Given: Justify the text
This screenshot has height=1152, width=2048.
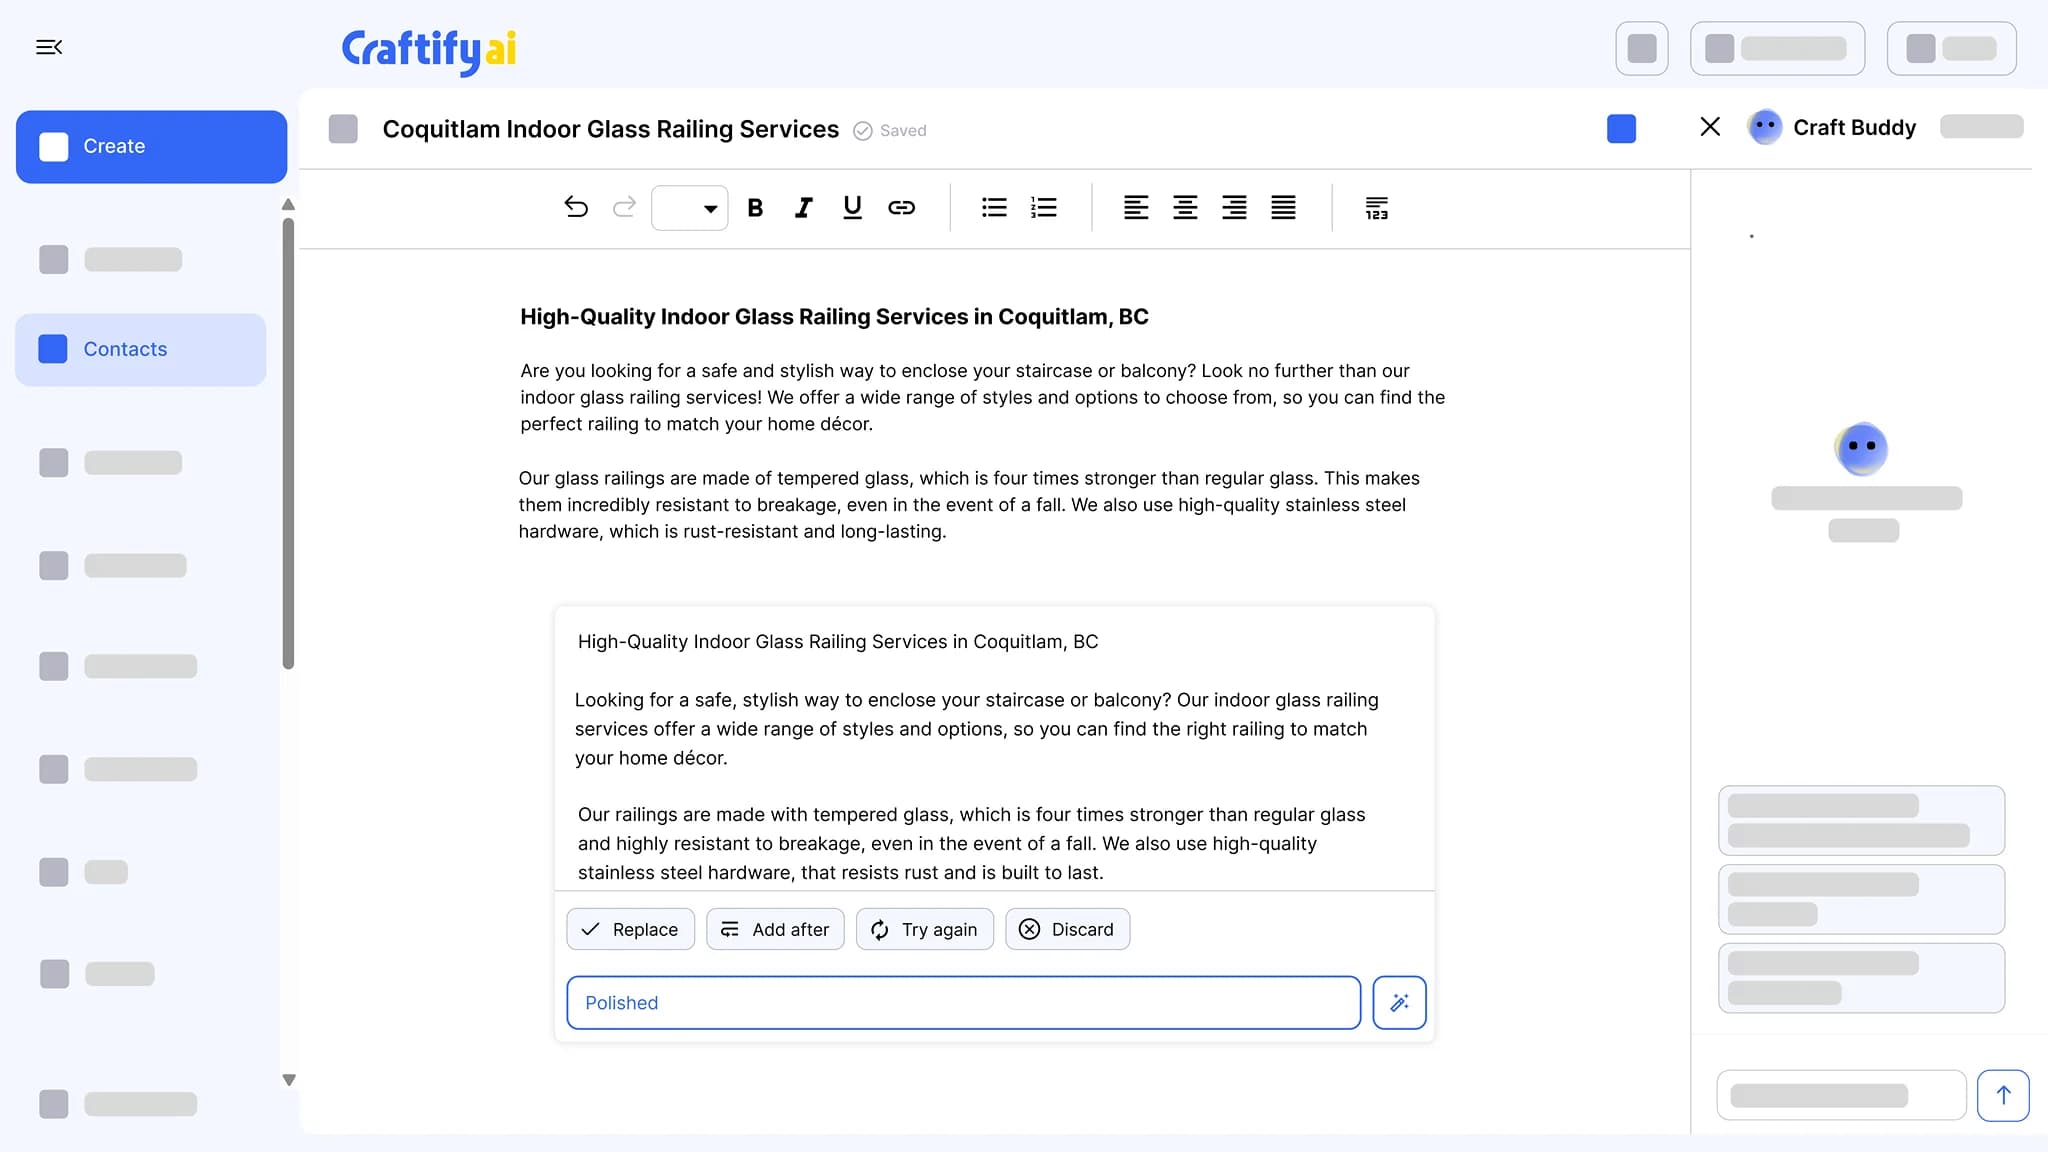Looking at the screenshot, I should point(1283,207).
